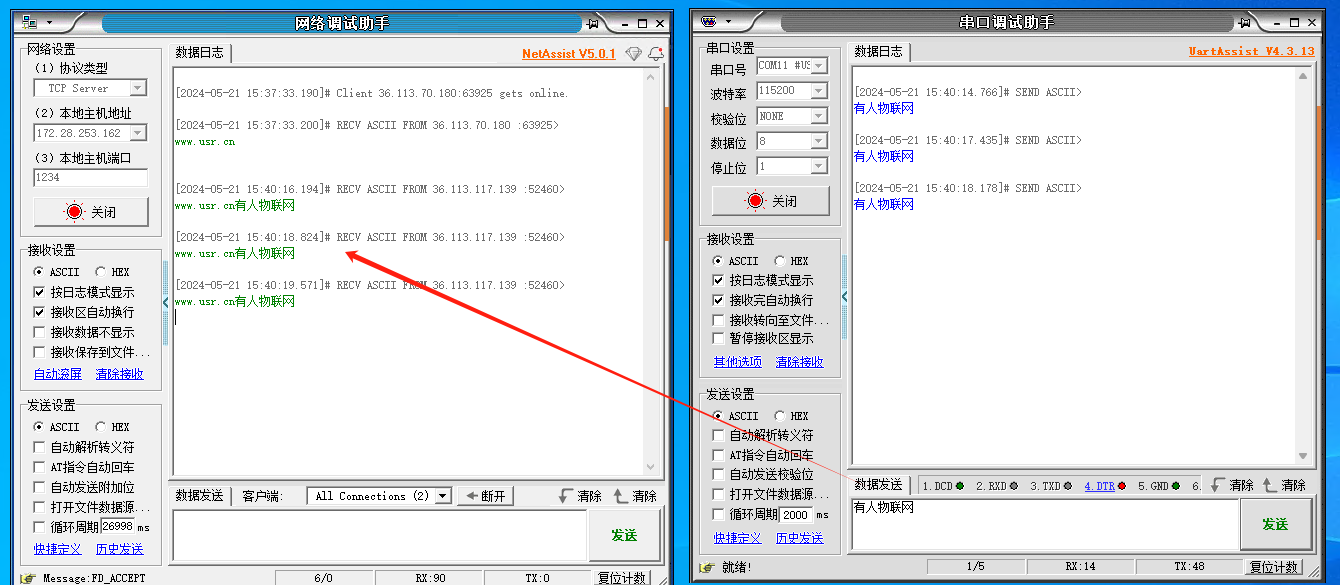Open All Connections (2) client dropdown
This screenshot has width=1340, height=585.
[443, 496]
